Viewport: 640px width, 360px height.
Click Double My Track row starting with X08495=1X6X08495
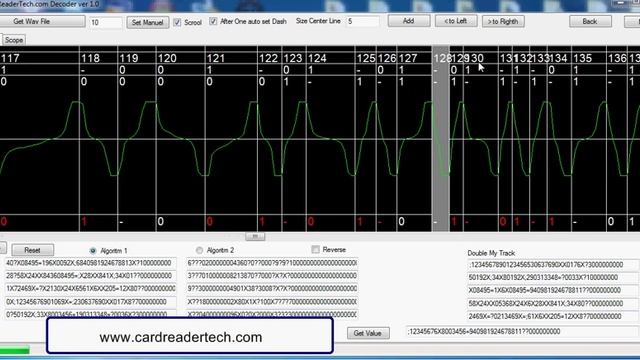[x=553, y=290]
